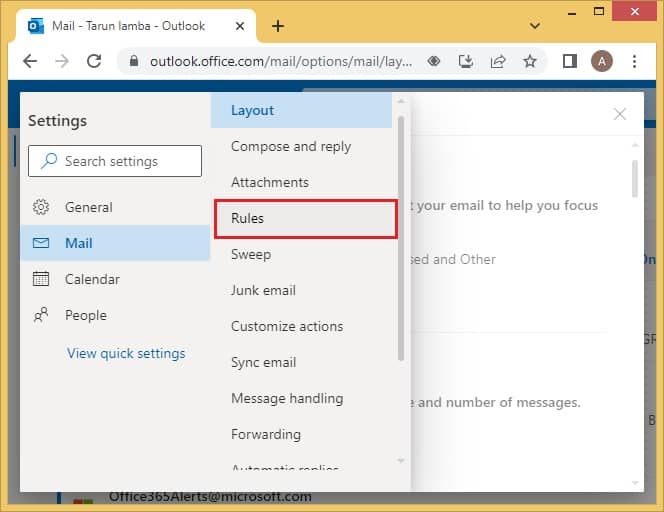
Task: Close the Outlook Mail tab
Action: (x=240, y=26)
